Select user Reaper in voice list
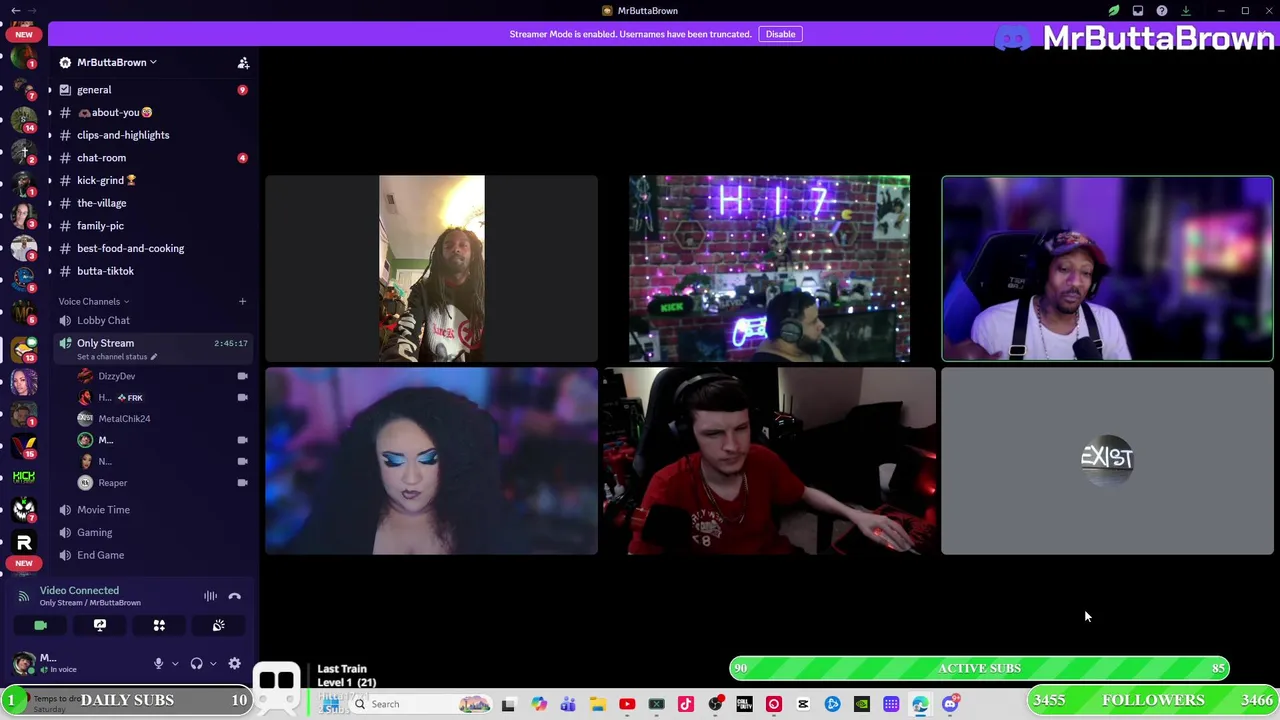 point(112,483)
